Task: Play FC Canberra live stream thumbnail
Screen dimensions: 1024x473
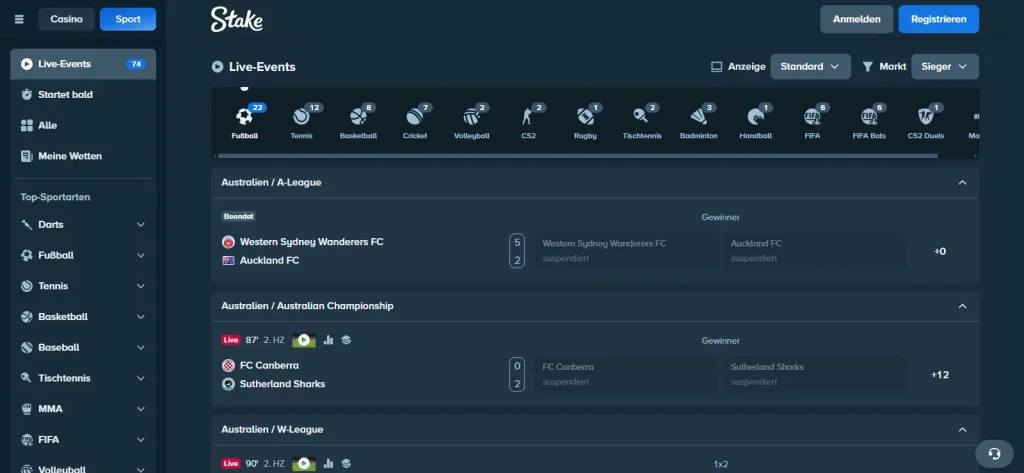Action: point(304,340)
